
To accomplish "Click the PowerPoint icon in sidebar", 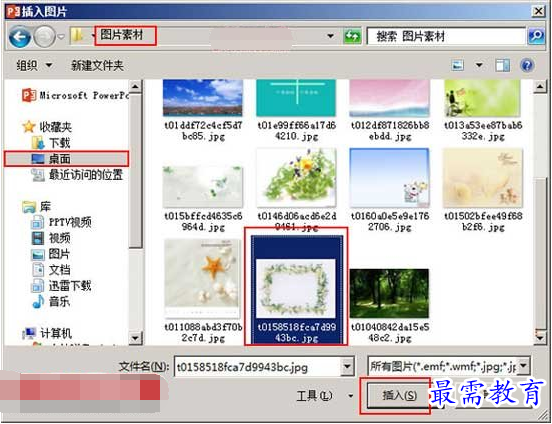I will click(x=29, y=95).
